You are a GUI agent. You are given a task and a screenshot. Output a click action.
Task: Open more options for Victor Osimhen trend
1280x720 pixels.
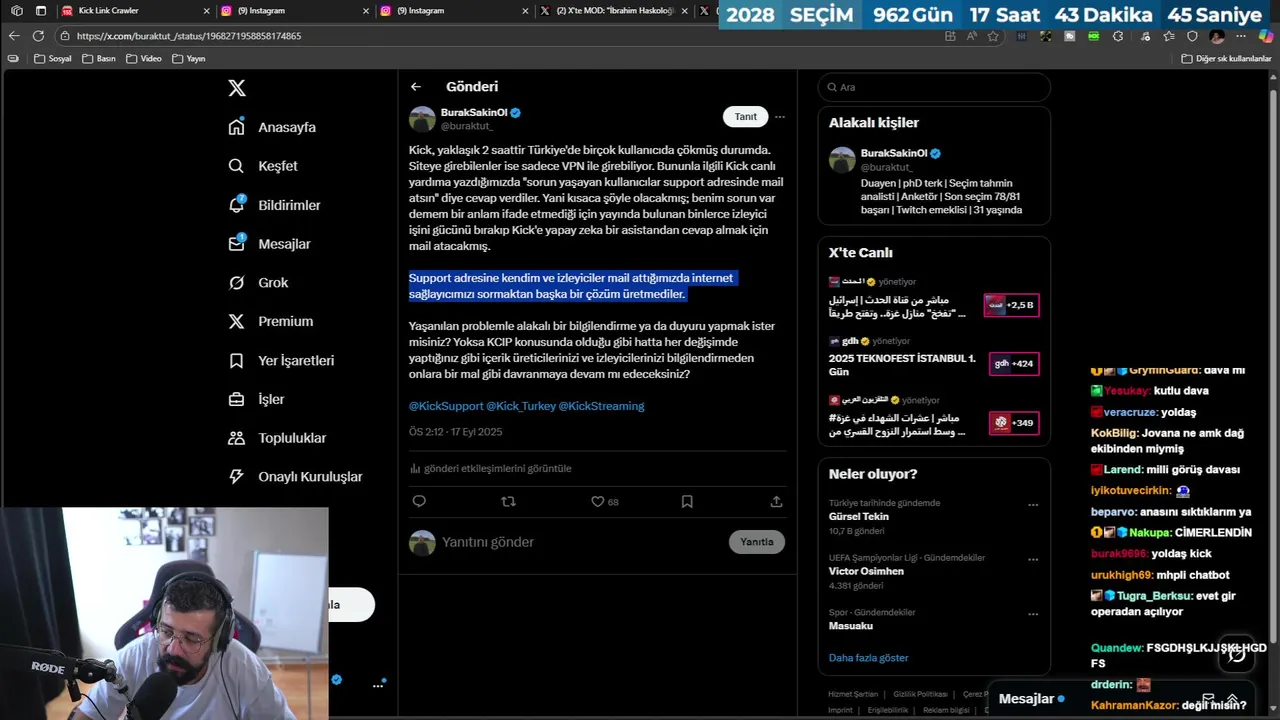(x=1033, y=559)
